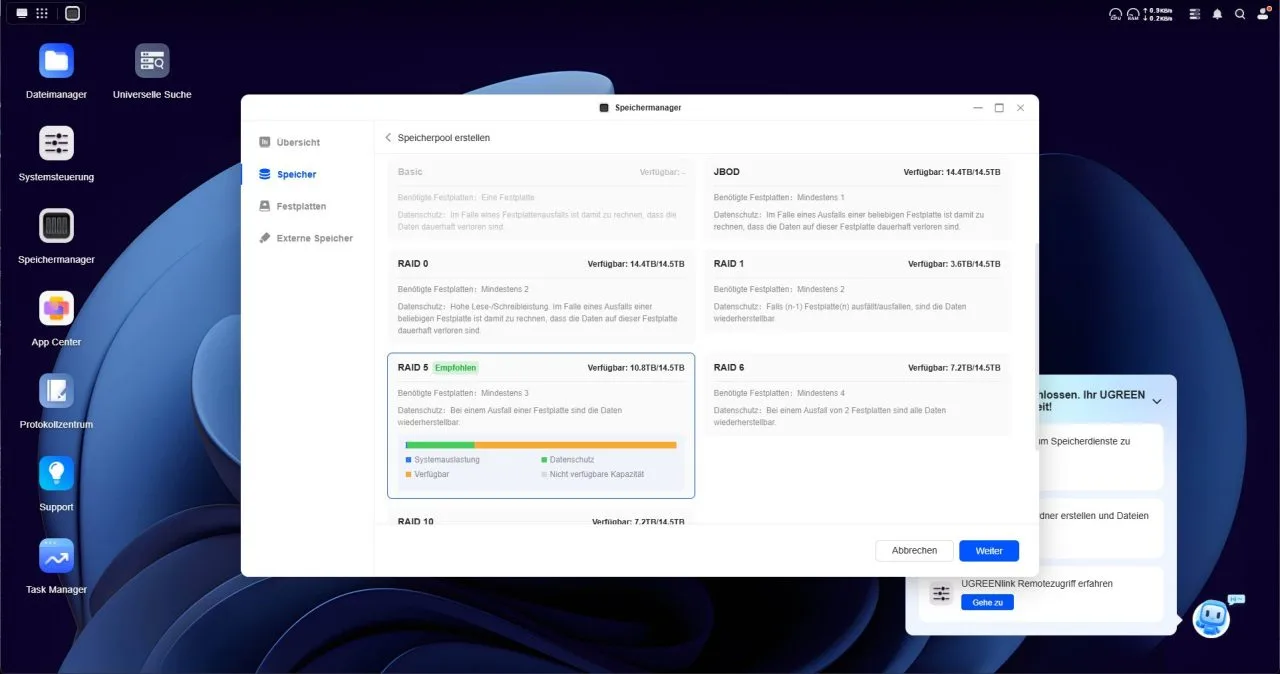Launch Task Manager from the desktop
1280x674 pixels.
[56, 556]
